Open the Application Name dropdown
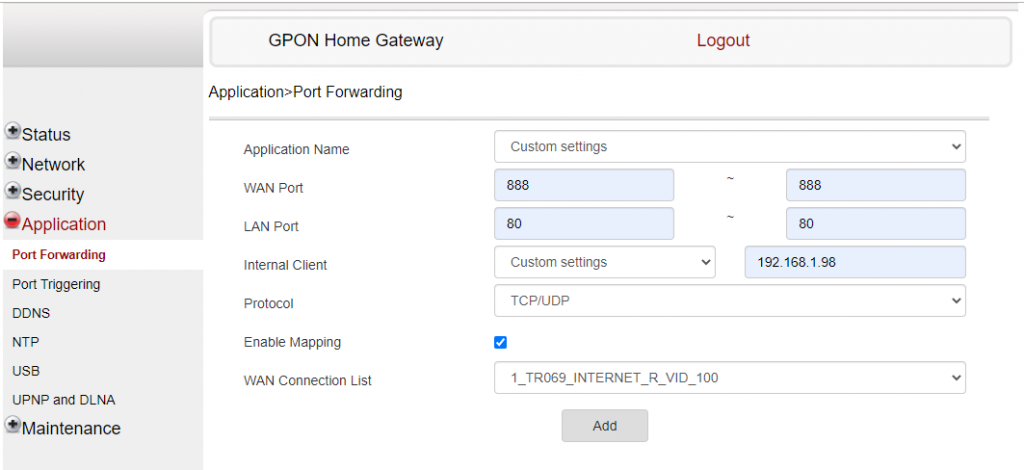 pos(729,147)
